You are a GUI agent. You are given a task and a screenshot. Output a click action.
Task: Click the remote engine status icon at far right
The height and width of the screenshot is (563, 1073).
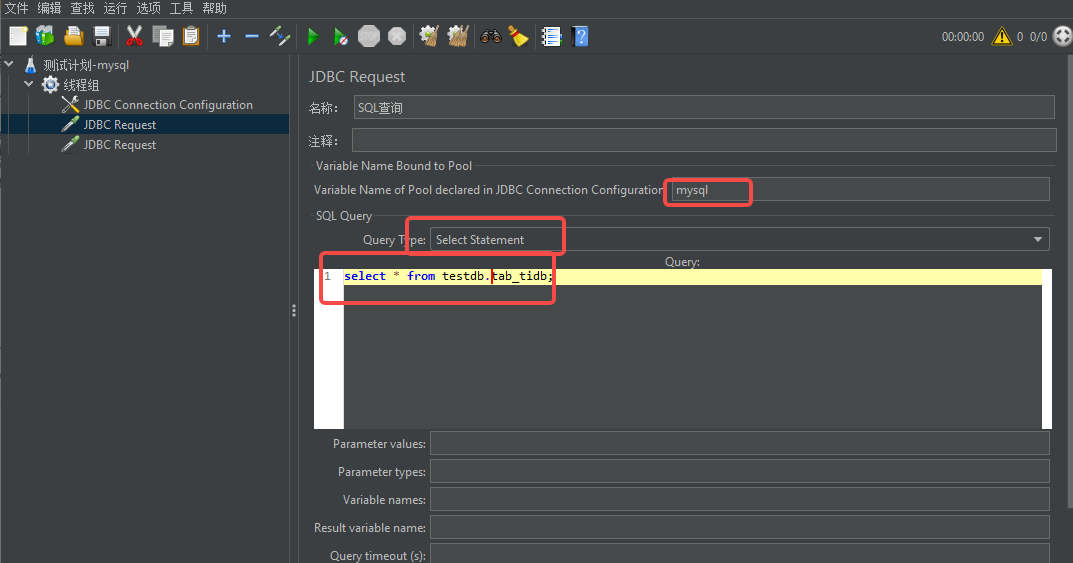[1063, 36]
